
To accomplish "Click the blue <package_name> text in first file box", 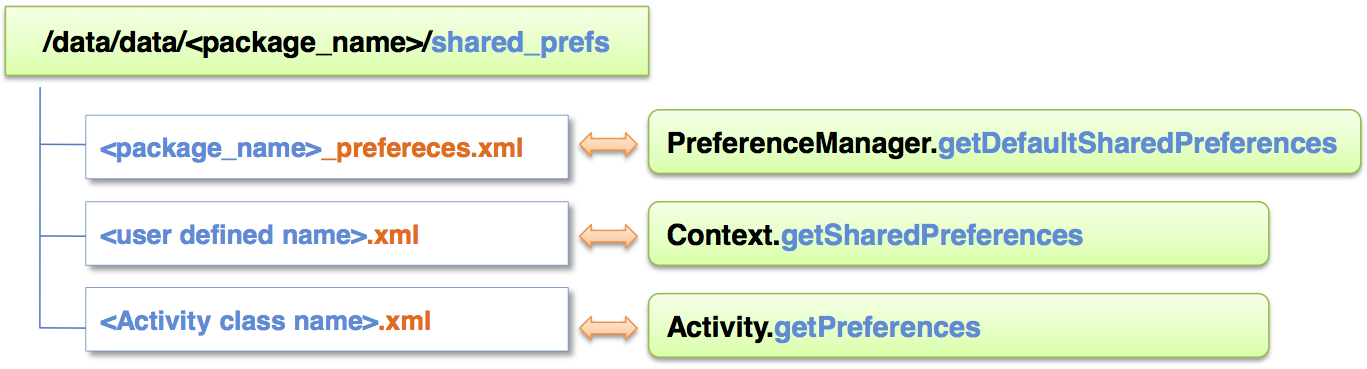I will coord(210,148).
